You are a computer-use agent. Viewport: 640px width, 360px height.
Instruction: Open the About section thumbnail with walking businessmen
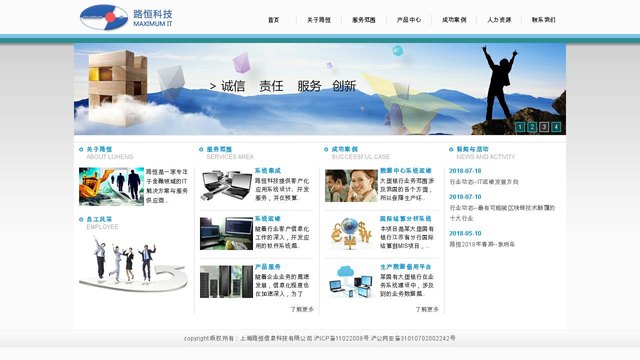[111, 186]
